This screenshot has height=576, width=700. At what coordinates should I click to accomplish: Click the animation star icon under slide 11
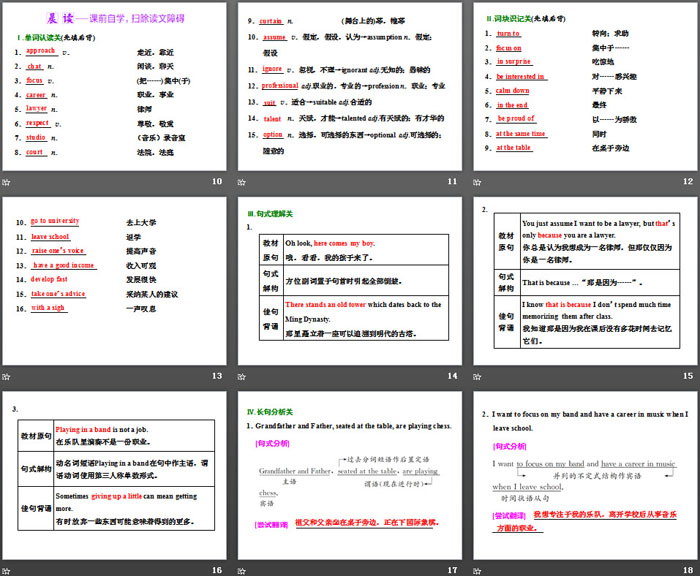(242, 182)
